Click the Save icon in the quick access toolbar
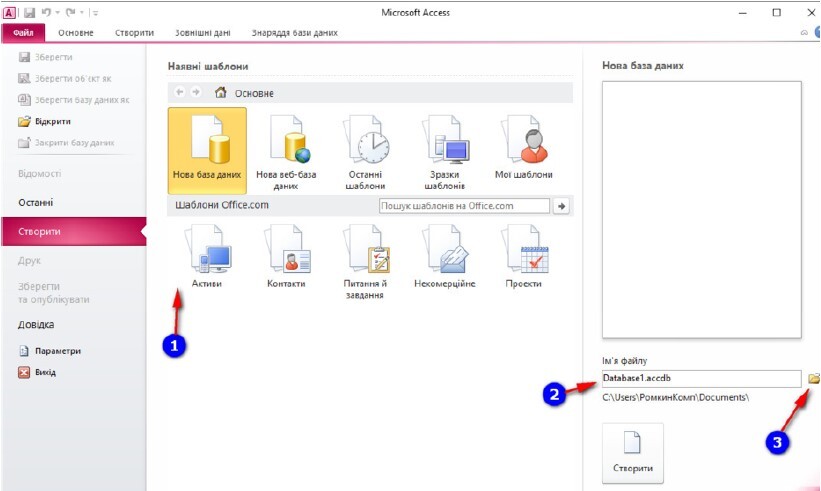 click(29, 13)
